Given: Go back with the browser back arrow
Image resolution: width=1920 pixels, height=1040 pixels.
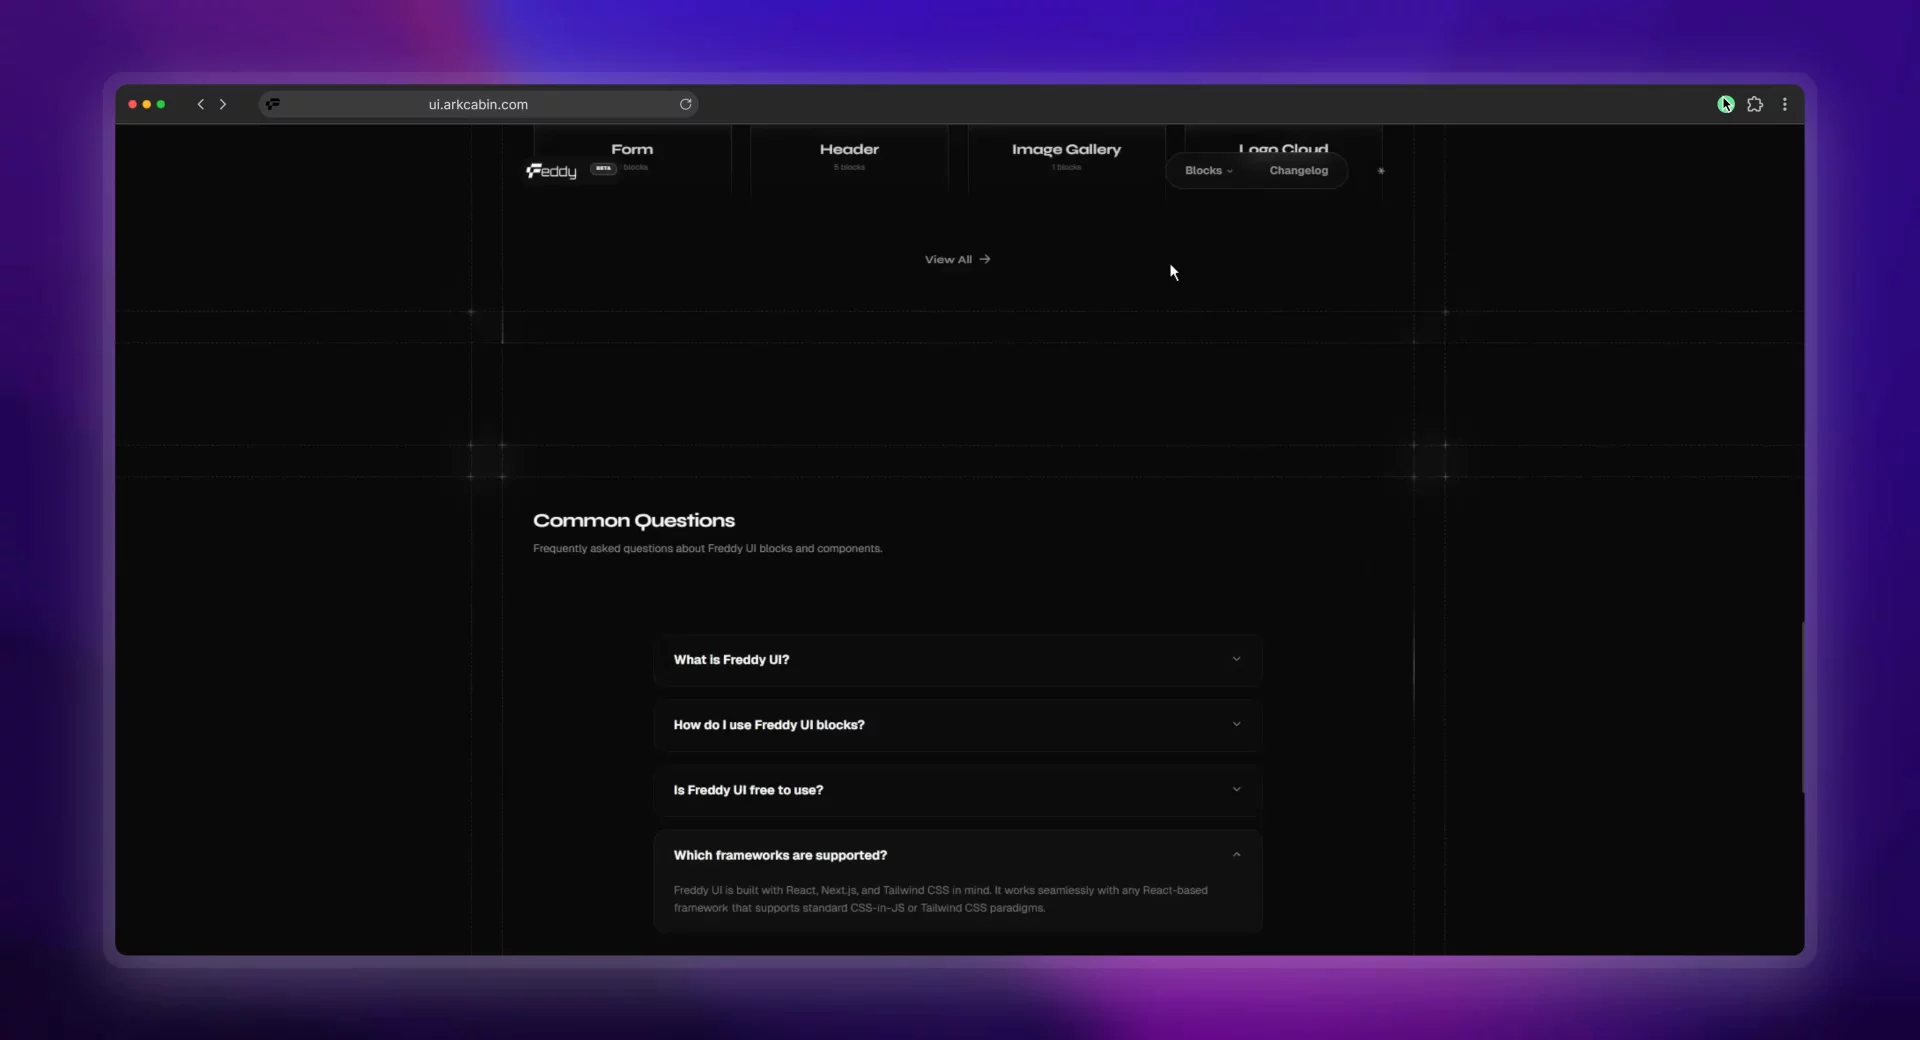Looking at the screenshot, I should point(201,104).
